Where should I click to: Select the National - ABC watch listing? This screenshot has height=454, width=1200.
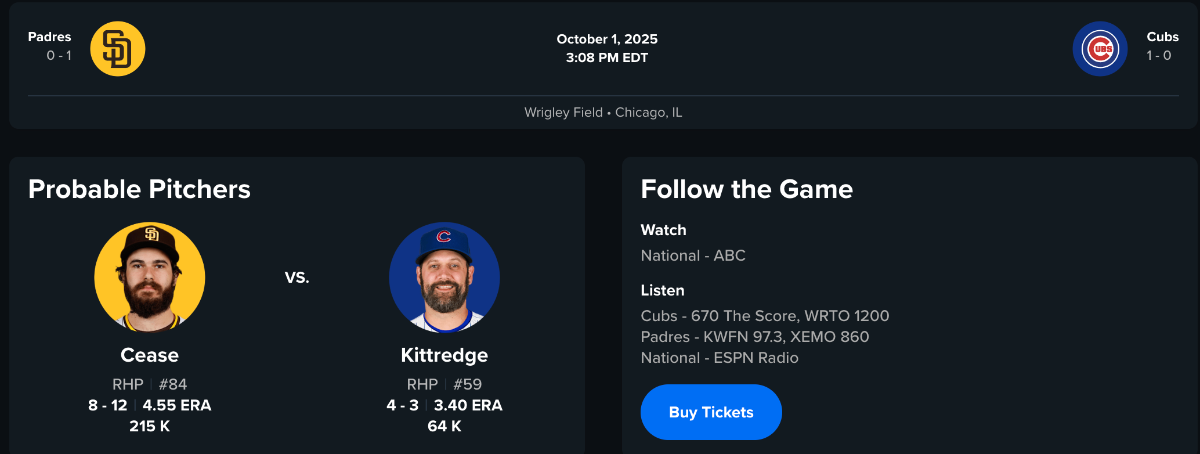tap(693, 256)
